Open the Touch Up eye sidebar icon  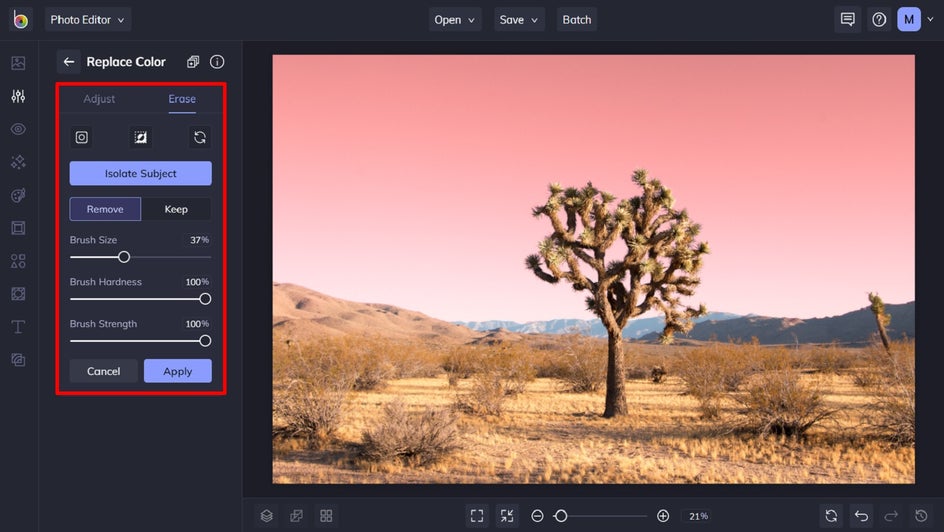(x=18, y=129)
